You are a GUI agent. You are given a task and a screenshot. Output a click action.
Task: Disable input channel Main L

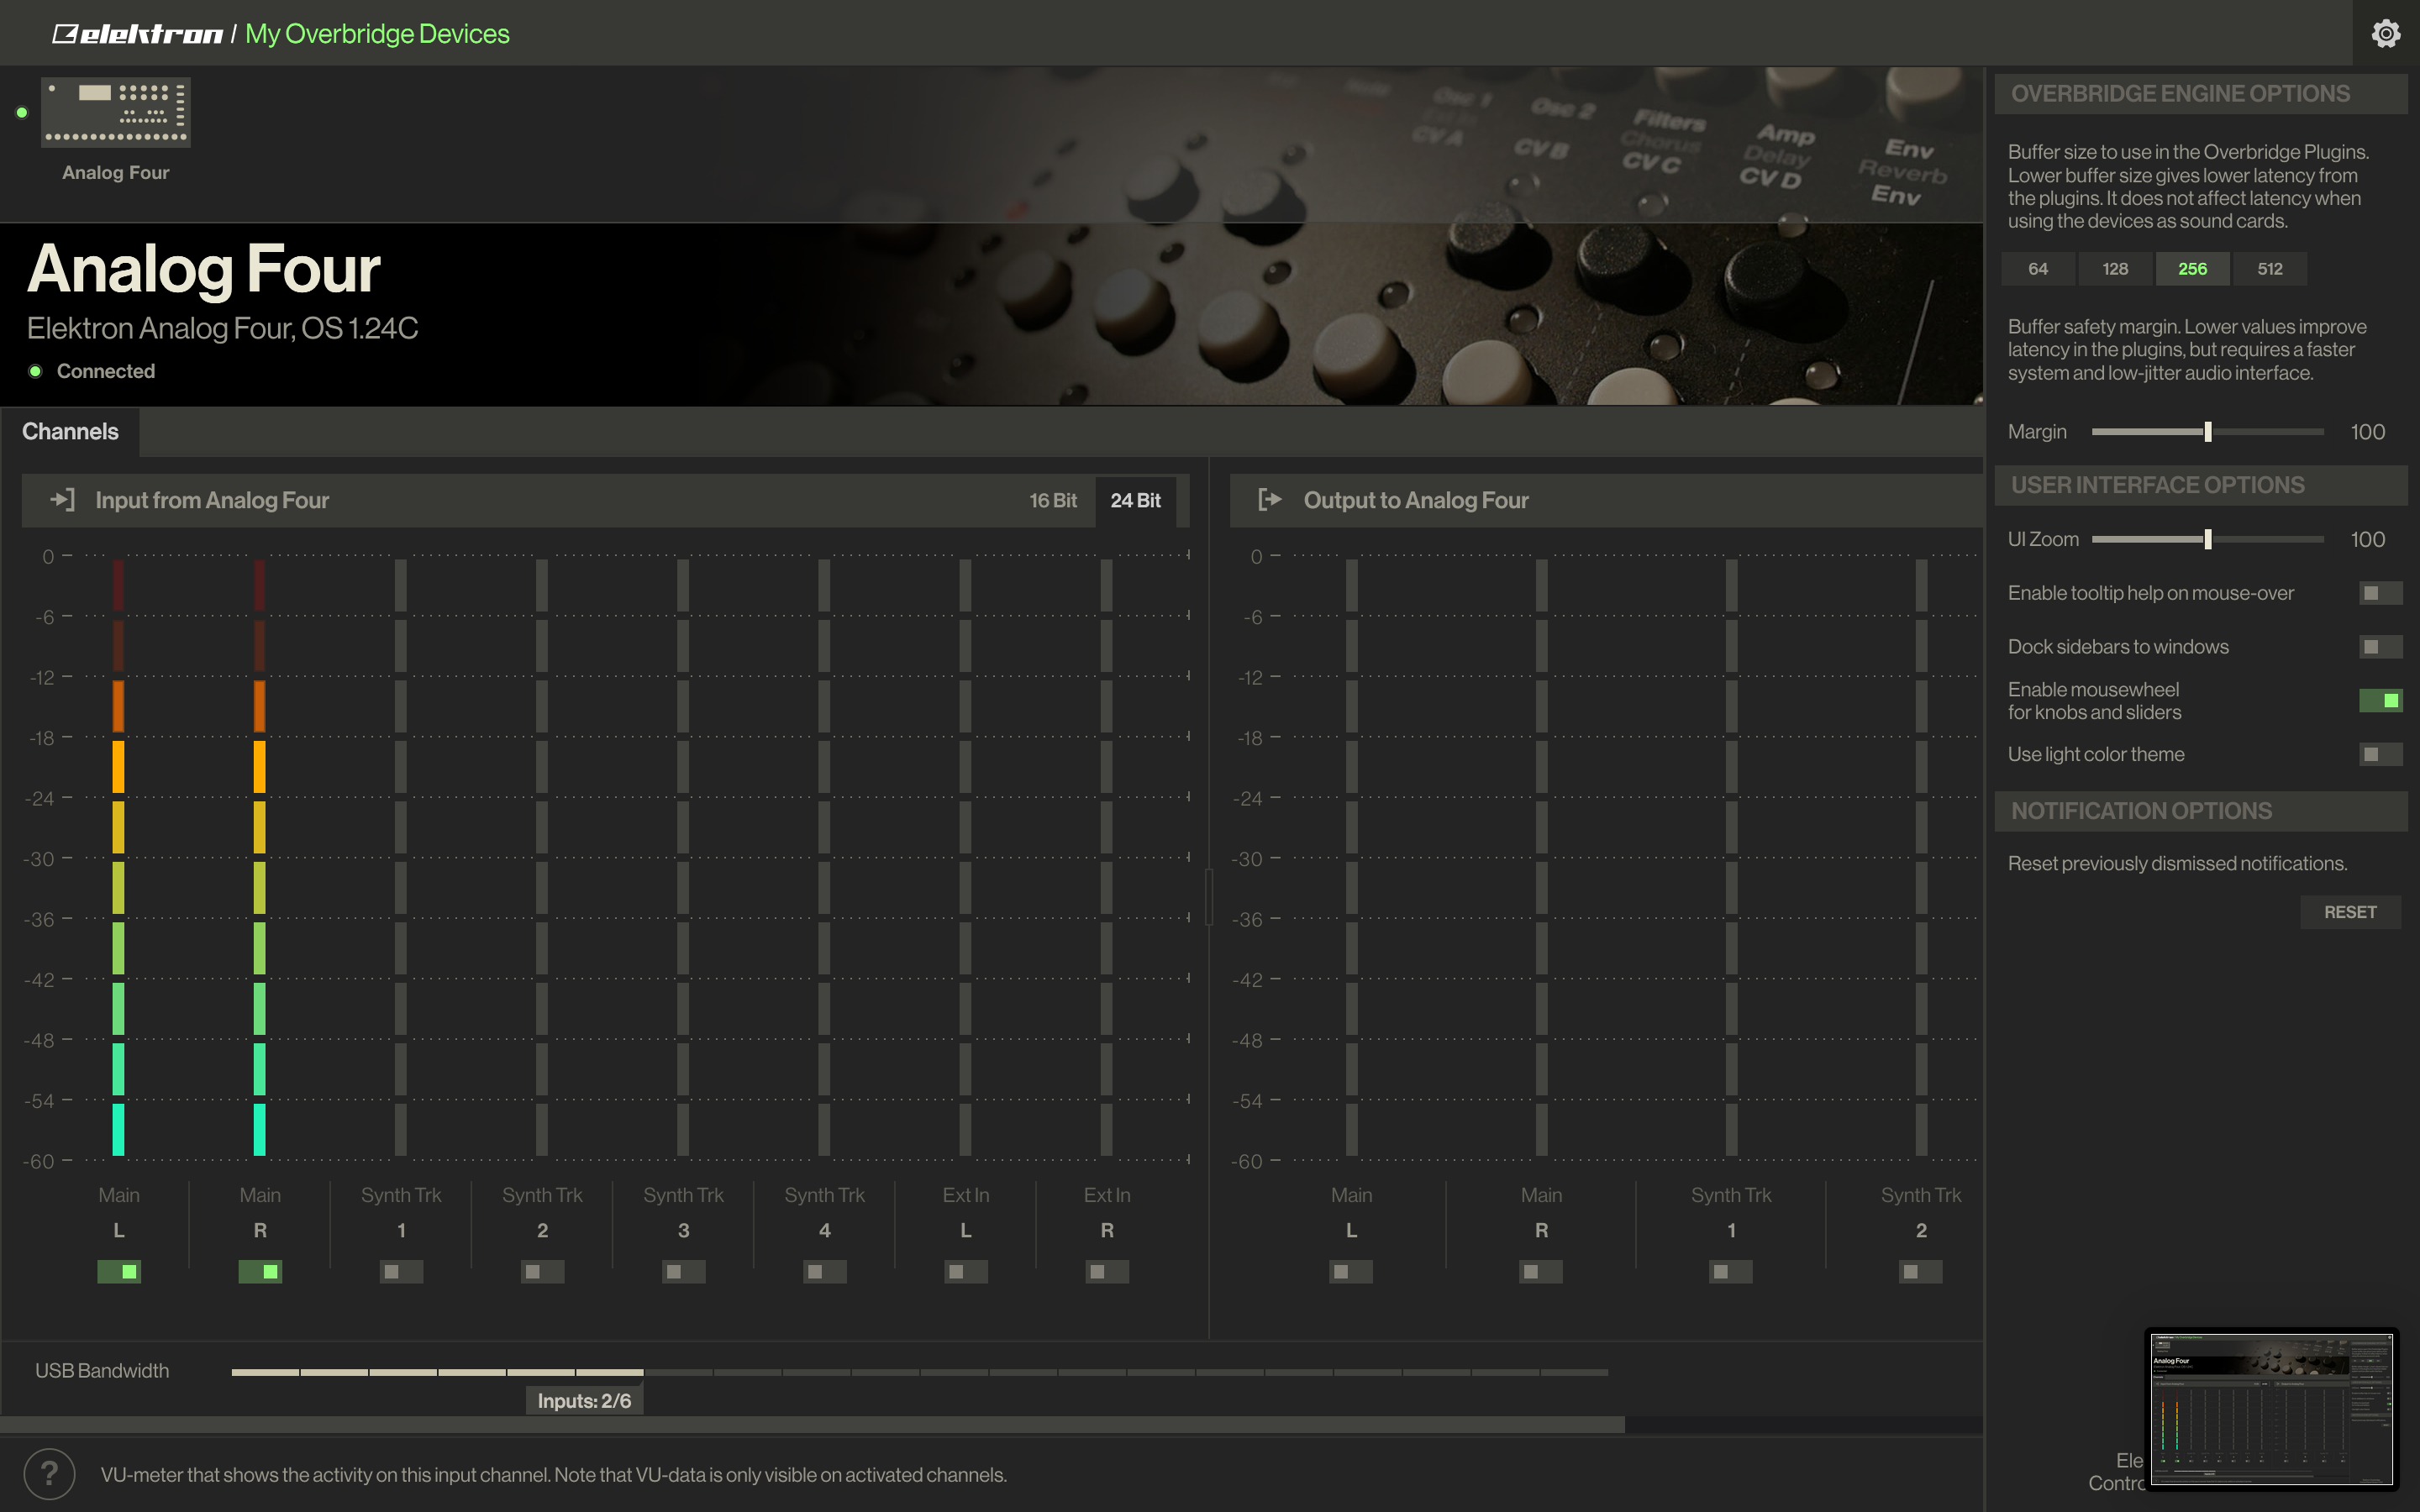119,1271
